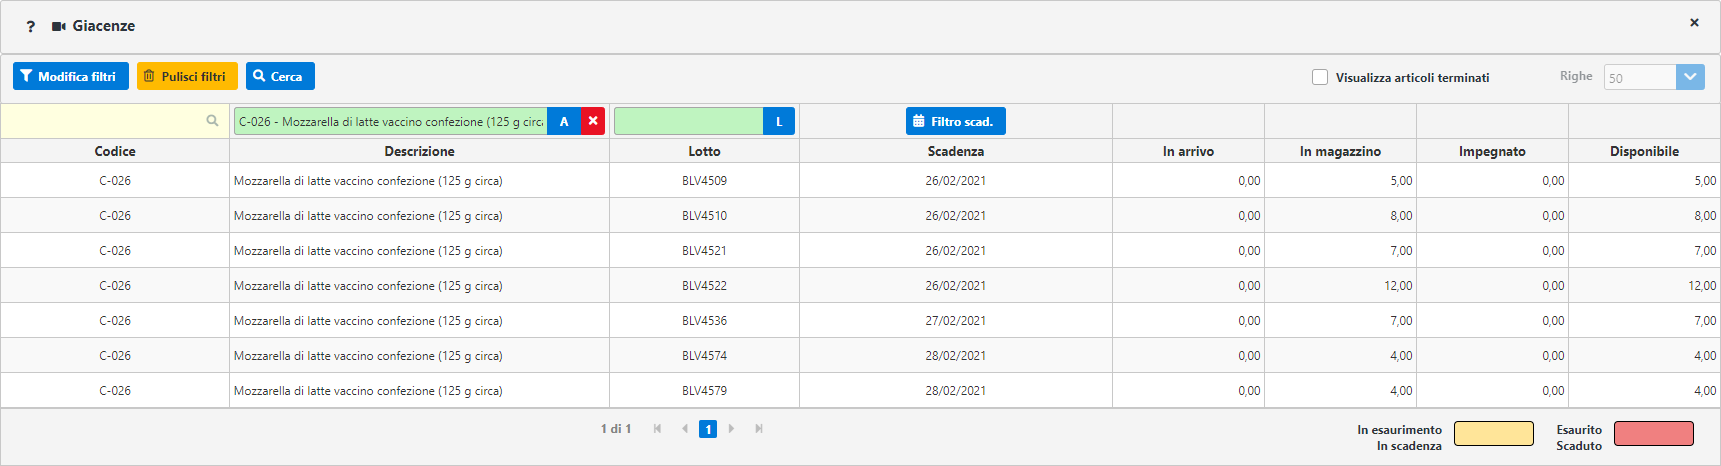Sort by the Scadenza column header
The height and width of the screenshot is (466, 1721).
click(x=955, y=151)
